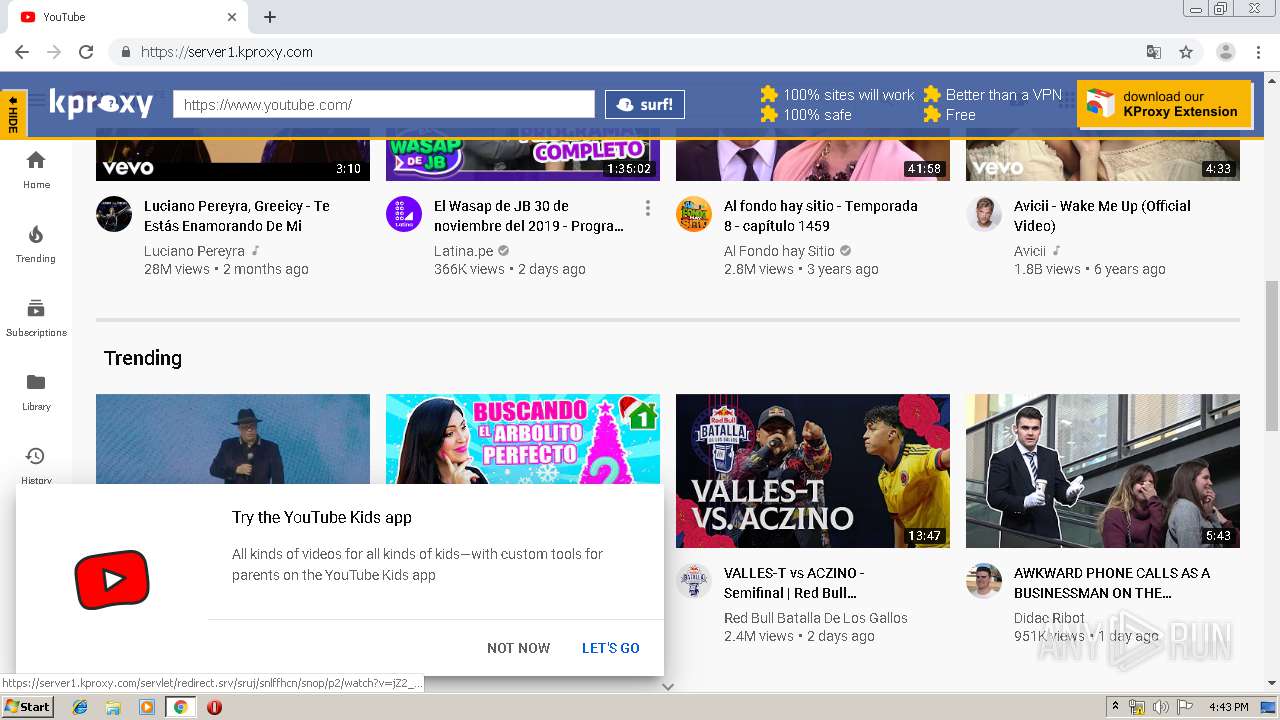1280x720 pixels.
Task: Open VALLES-T VS. ACZINO thumbnail
Action: pos(813,471)
